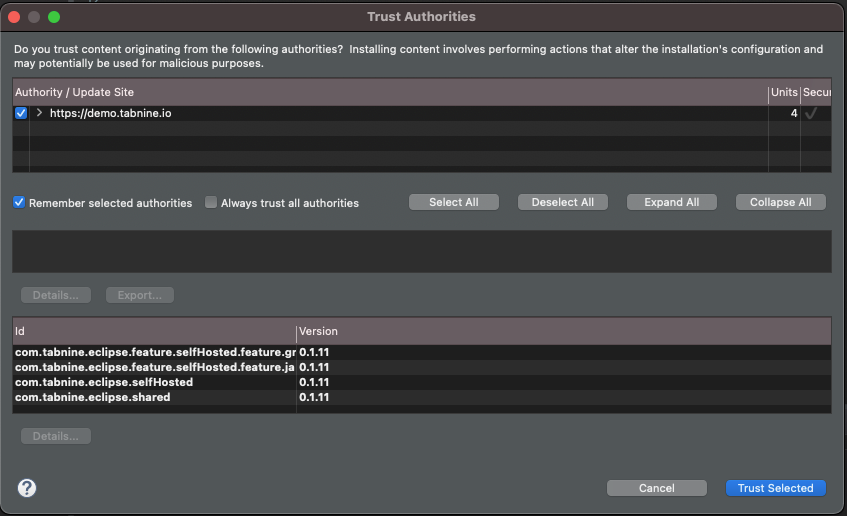Image resolution: width=847 pixels, height=516 pixels.
Task: Cancel the Trust Authorities dialog
Action: pyautogui.click(x=656, y=488)
